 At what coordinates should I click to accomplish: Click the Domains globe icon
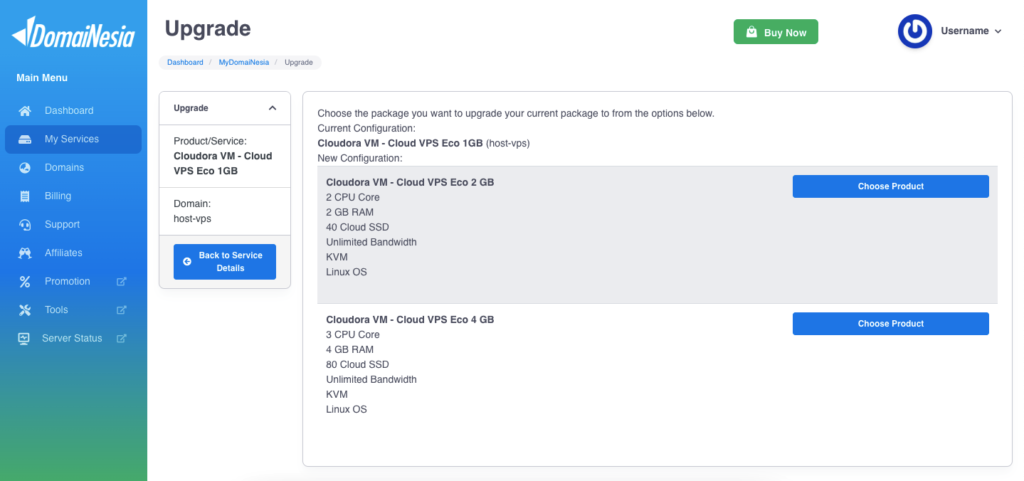[25, 168]
